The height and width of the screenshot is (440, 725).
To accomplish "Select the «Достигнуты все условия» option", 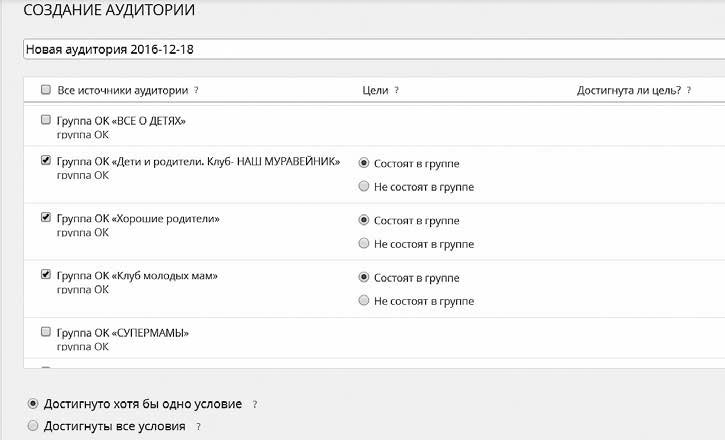I will tap(34, 426).
